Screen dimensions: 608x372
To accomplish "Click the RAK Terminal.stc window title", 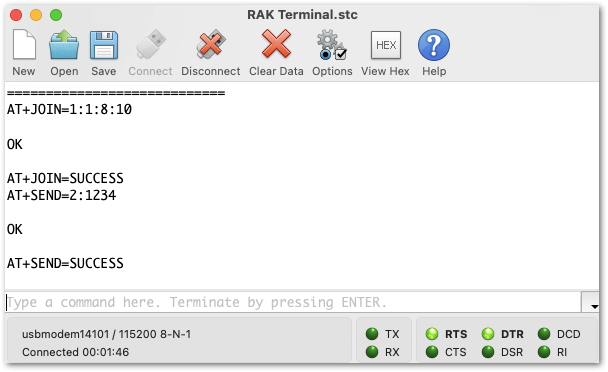I will coord(302,15).
